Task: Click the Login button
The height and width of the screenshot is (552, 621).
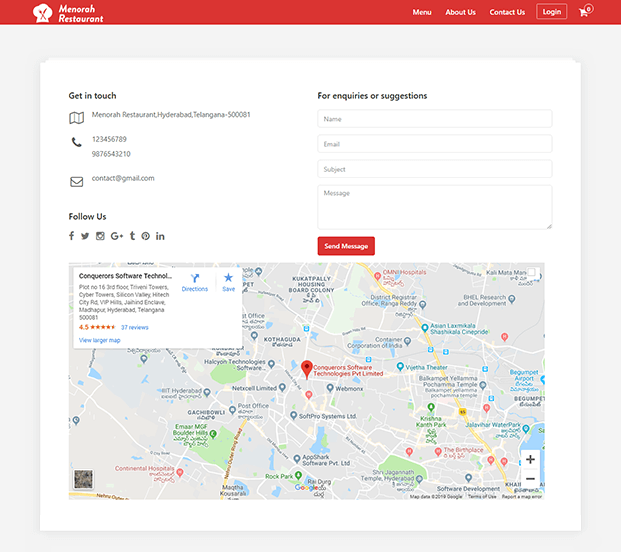Action: [x=551, y=11]
